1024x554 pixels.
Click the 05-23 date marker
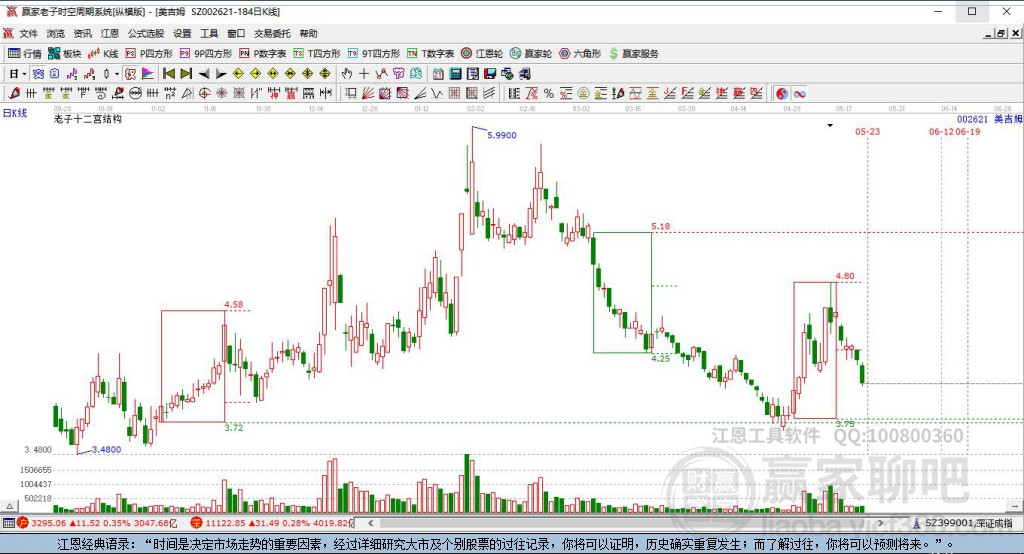pos(867,132)
